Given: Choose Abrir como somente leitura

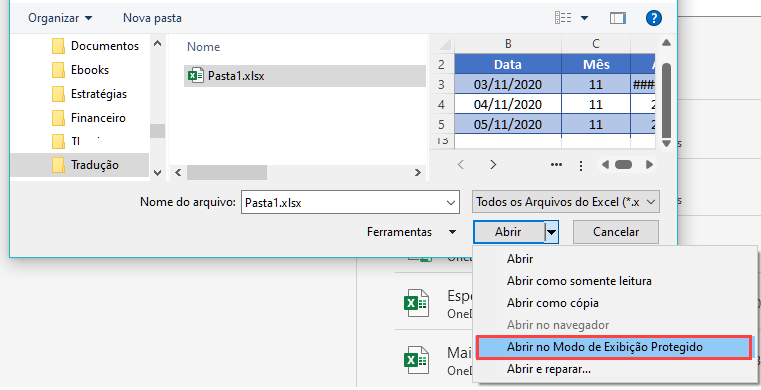Looking at the screenshot, I should pos(579,281).
